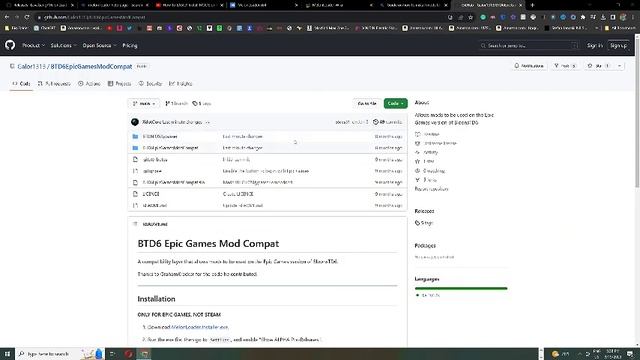Open the .gitattributes file

coord(155,160)
